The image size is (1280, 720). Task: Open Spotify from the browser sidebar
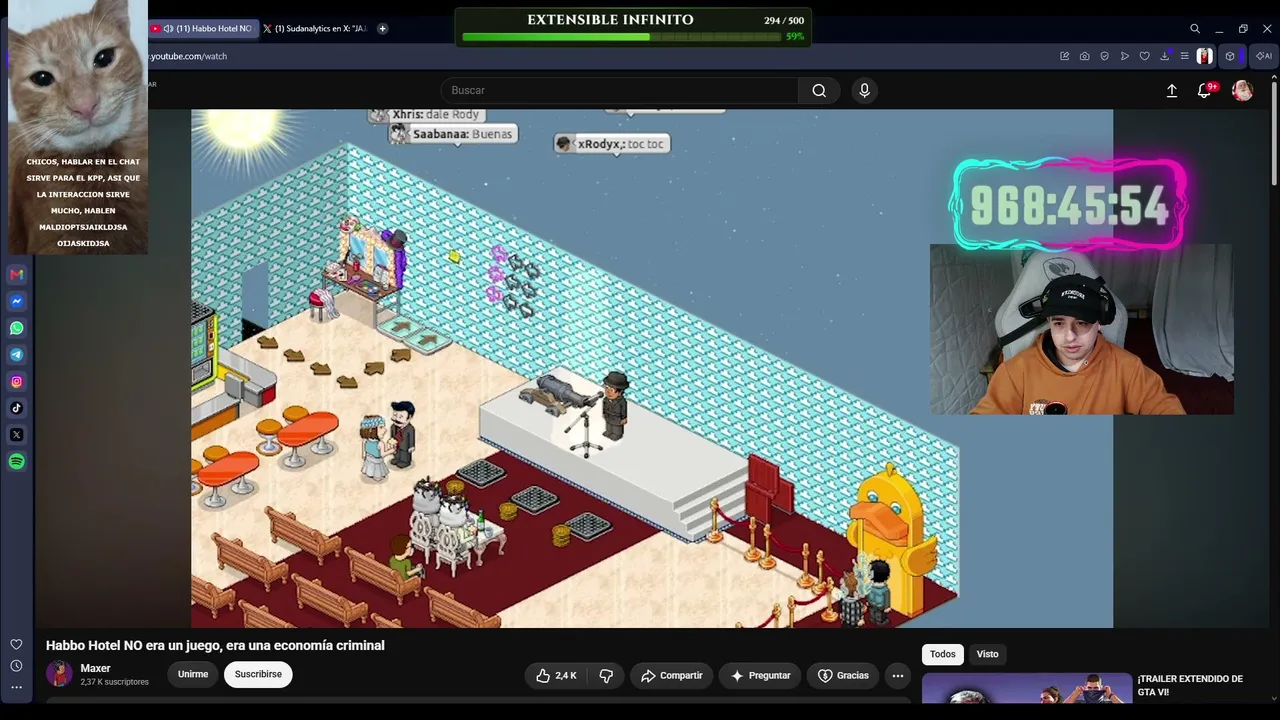pyautogui.click(x=17, y=461)
